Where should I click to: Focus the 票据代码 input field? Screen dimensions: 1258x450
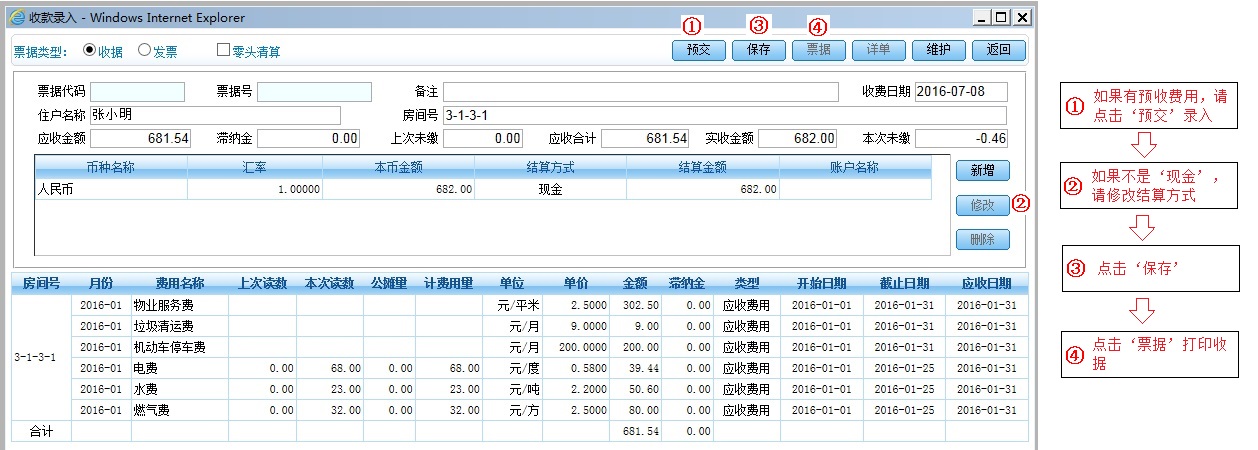pyautogui.click(x=138, y=92)
